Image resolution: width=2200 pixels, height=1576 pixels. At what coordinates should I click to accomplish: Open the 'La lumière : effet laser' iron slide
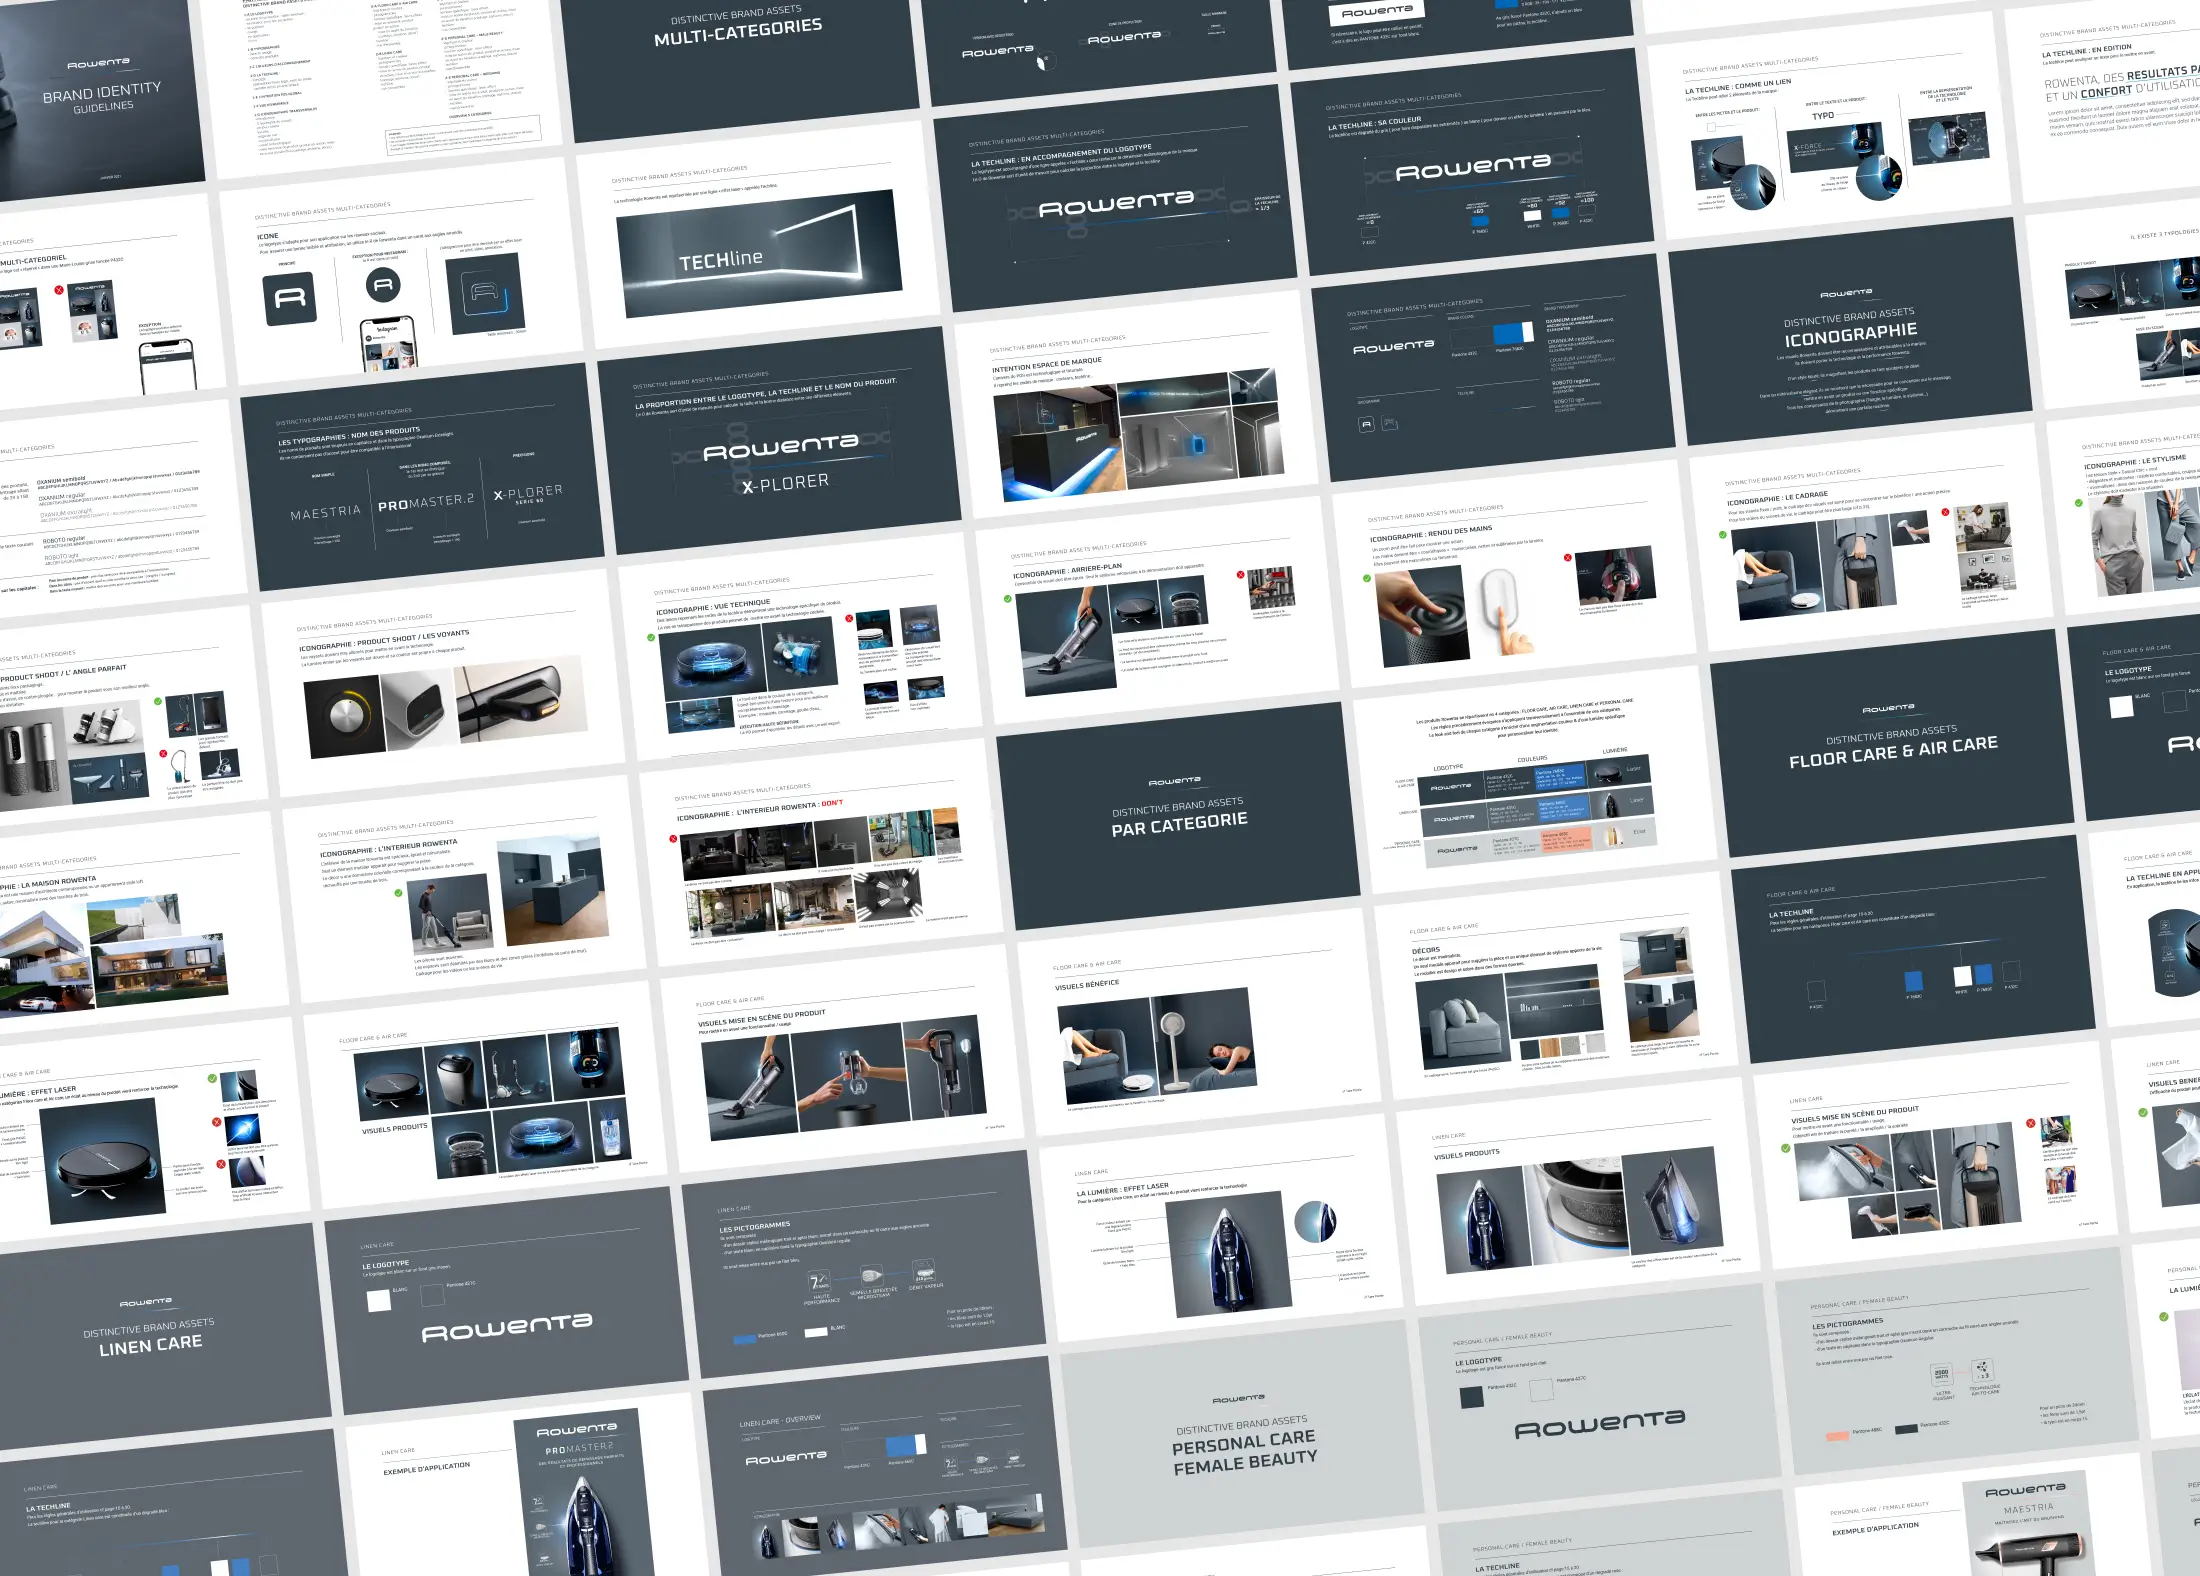(1220, 1228)
